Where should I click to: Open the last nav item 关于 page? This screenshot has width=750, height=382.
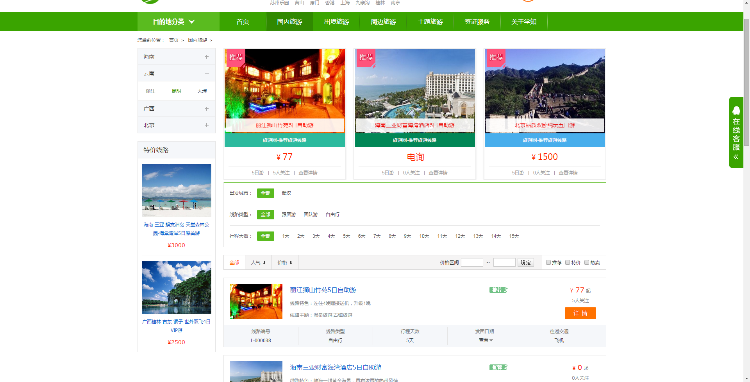pyautogui.click(x=524, y=22)
